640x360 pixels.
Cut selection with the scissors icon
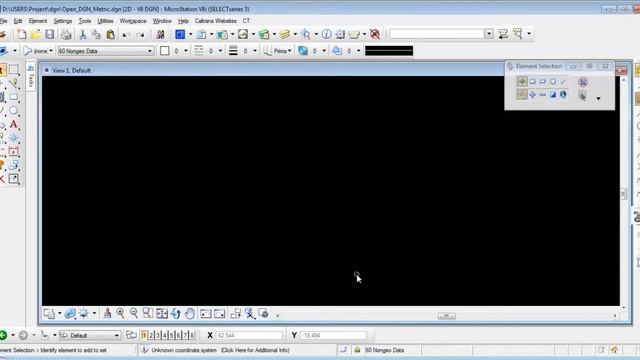83,34
